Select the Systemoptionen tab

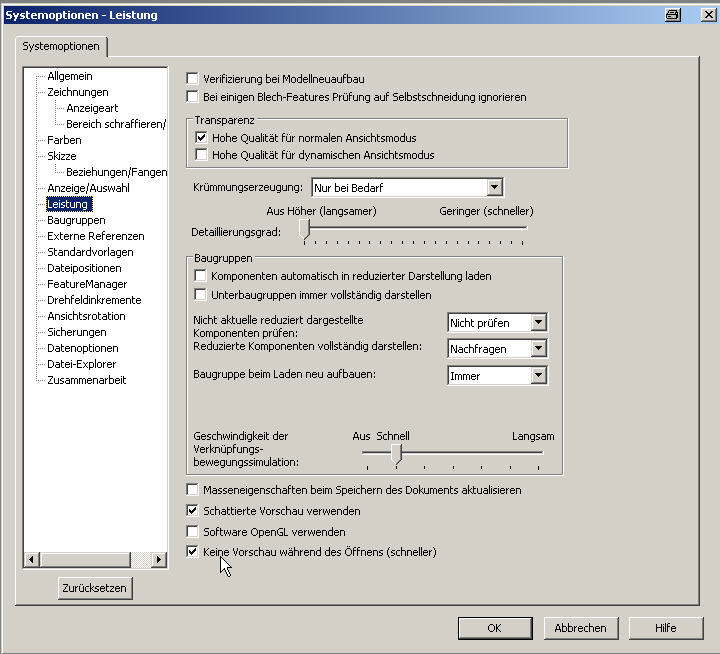click(x=61, y=46)
